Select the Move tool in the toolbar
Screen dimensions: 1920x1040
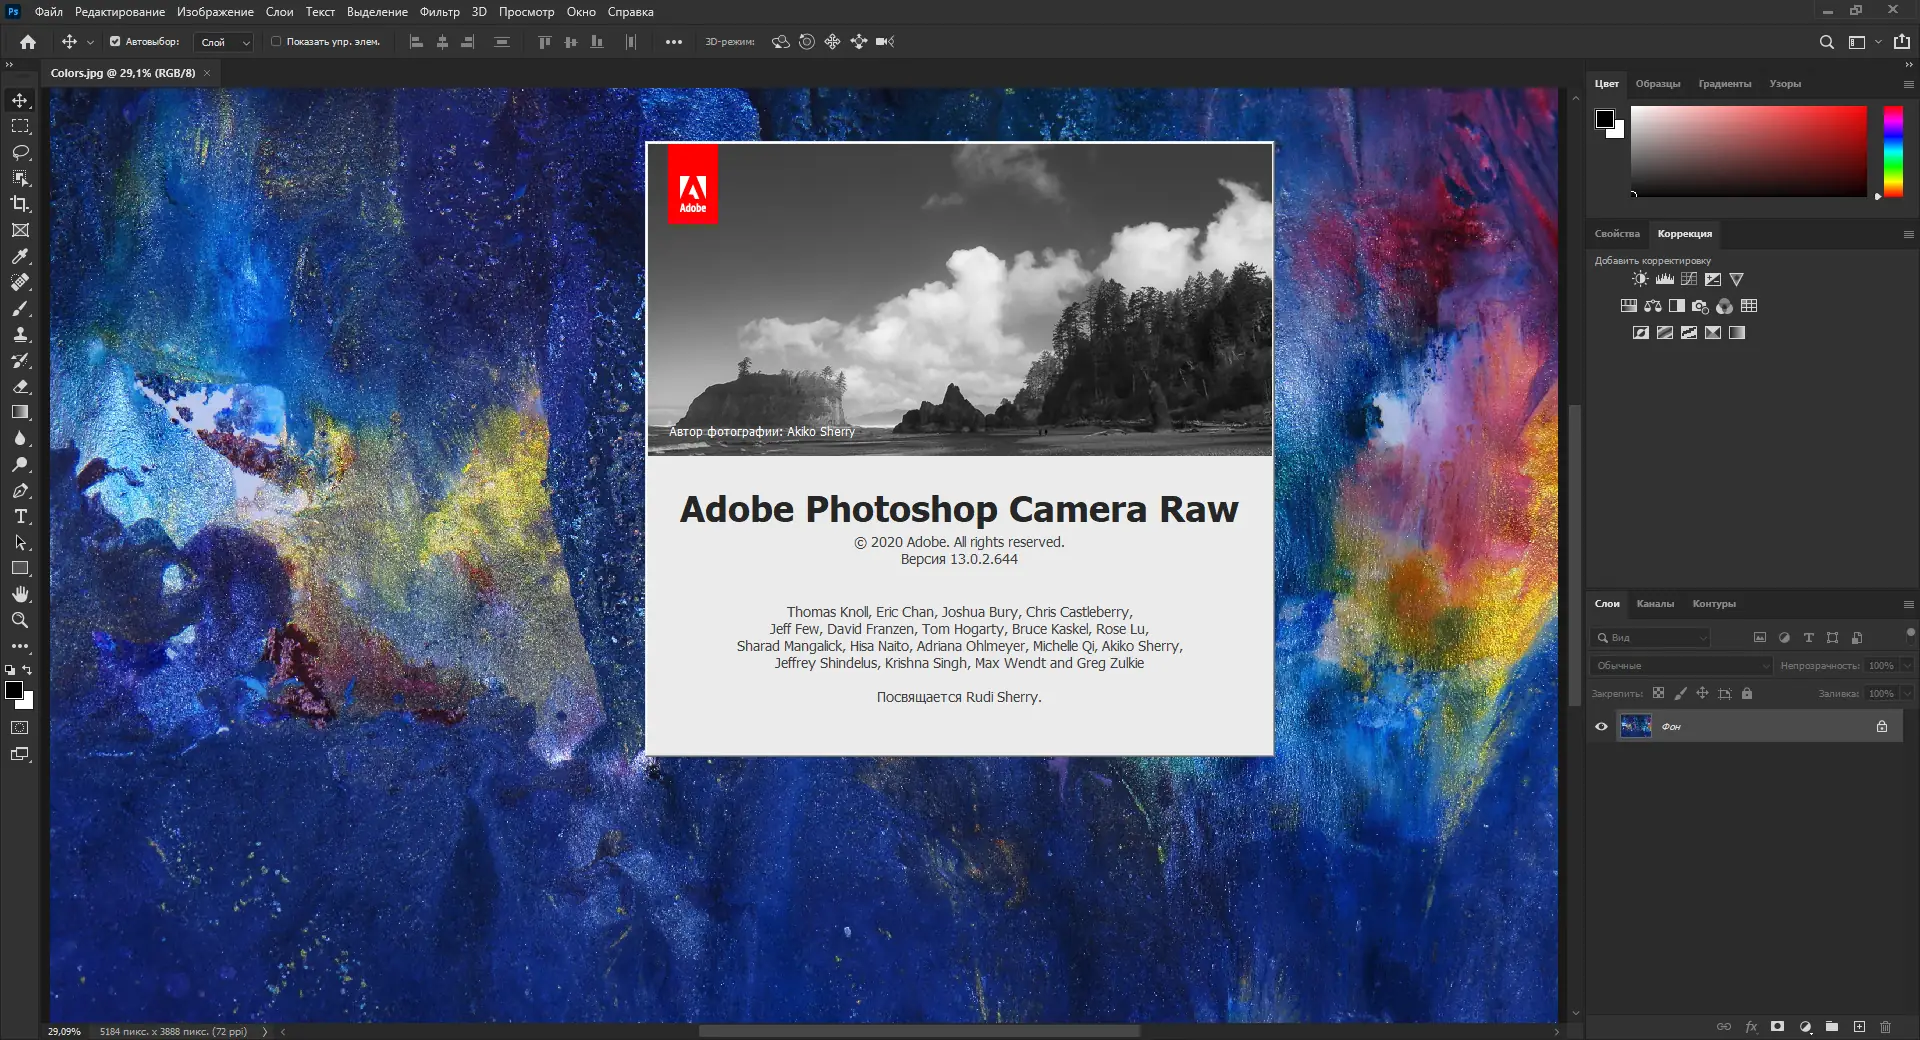pos(20,100)
